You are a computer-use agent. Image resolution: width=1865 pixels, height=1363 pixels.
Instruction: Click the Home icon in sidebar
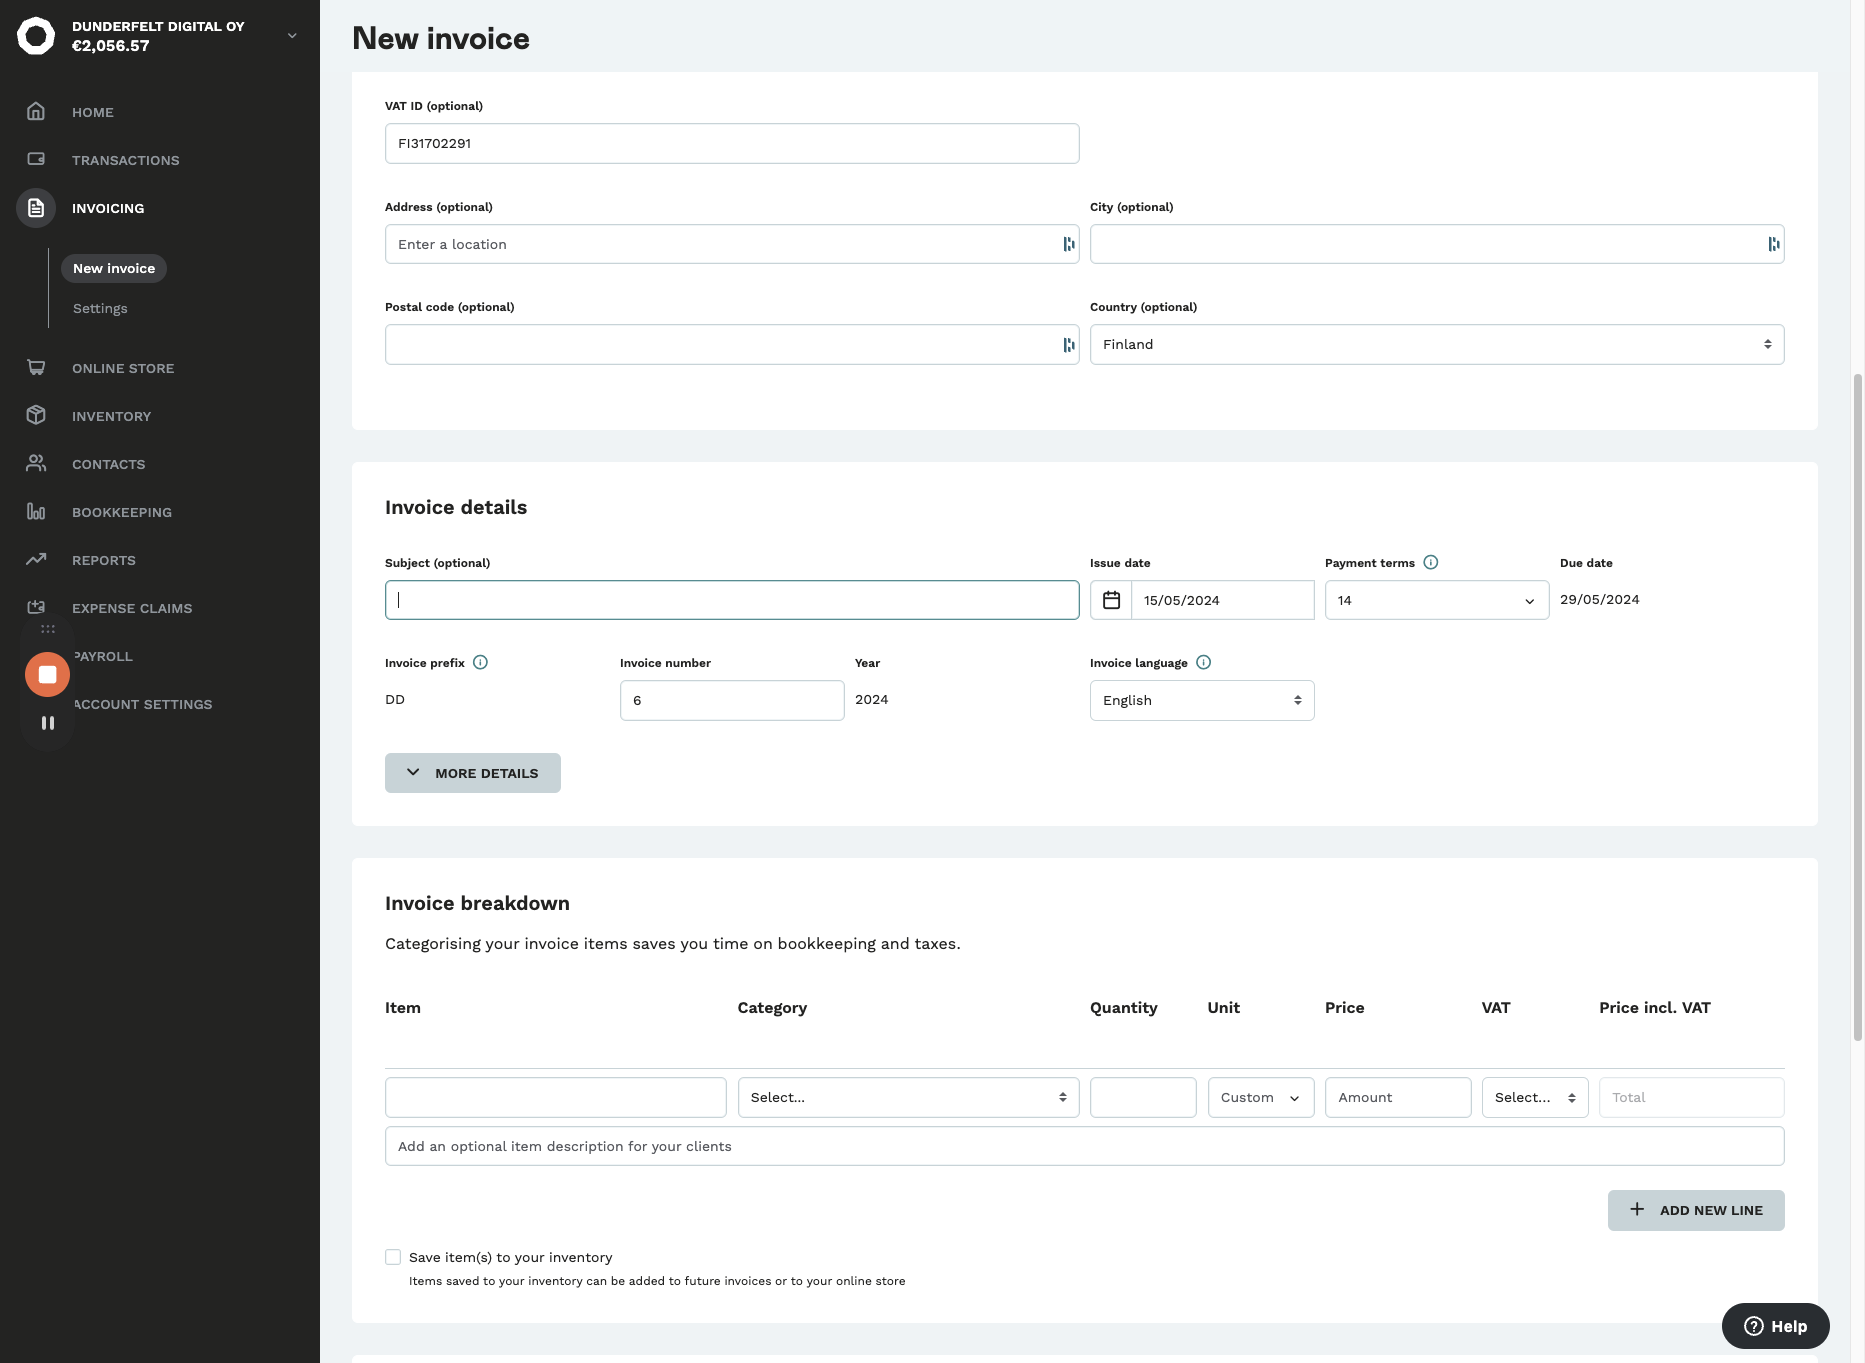coord(36,111)
